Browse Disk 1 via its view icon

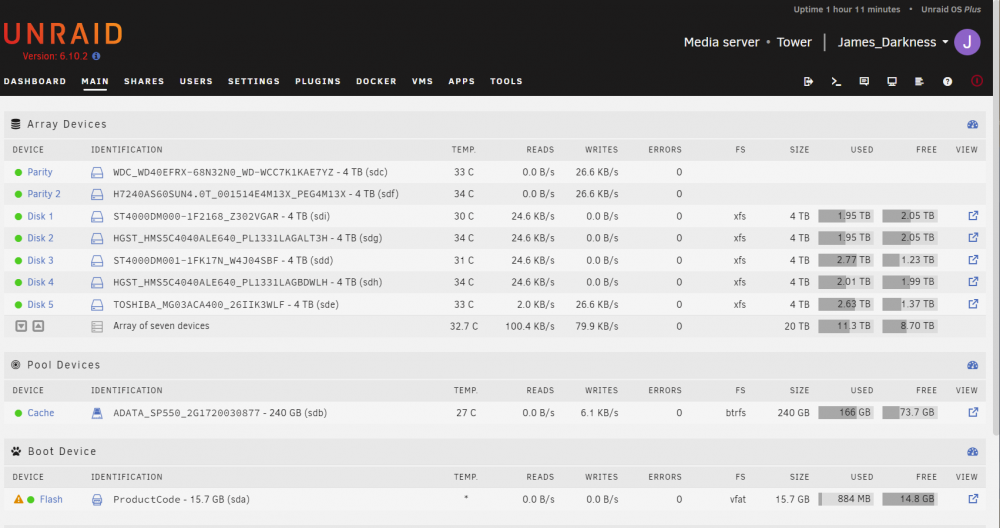973,216
